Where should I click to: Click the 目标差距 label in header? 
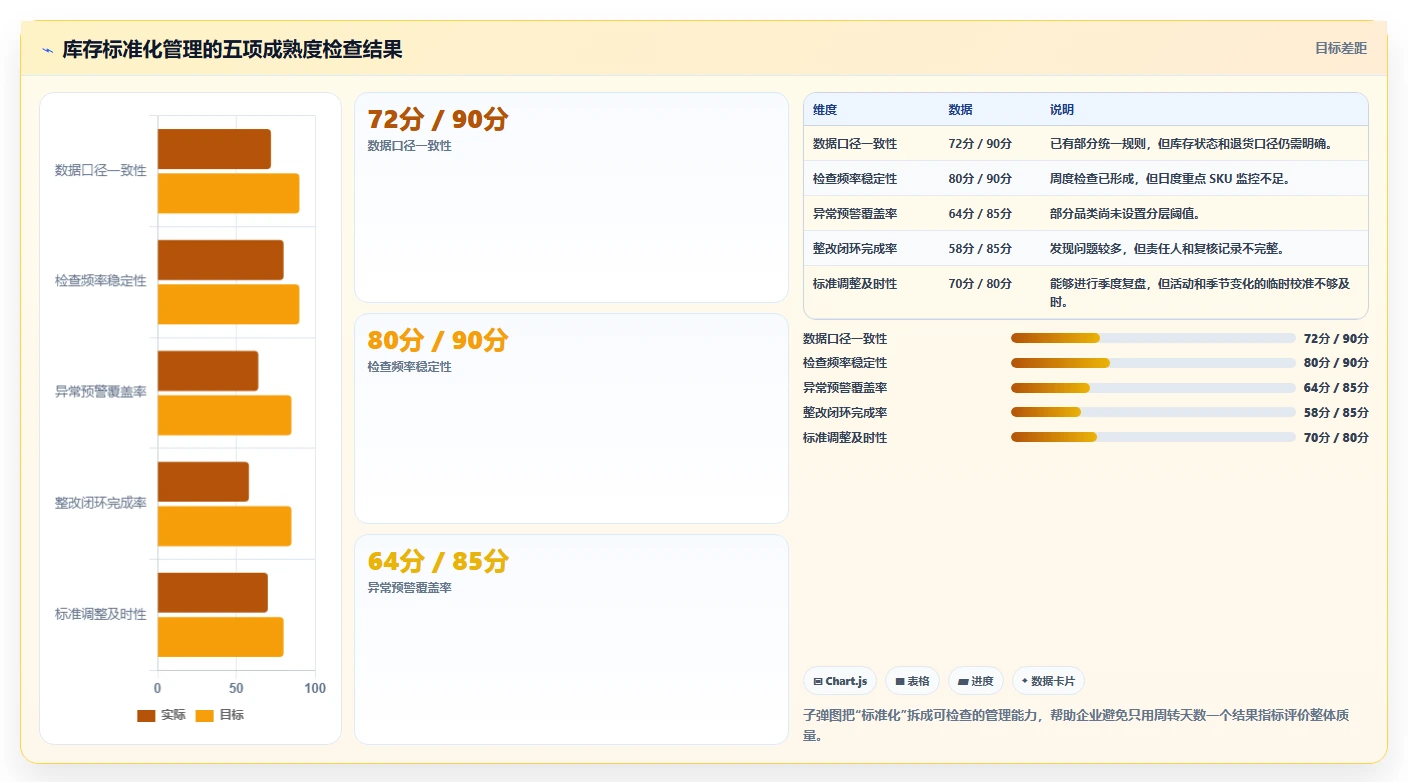[x=1340, y=48]
